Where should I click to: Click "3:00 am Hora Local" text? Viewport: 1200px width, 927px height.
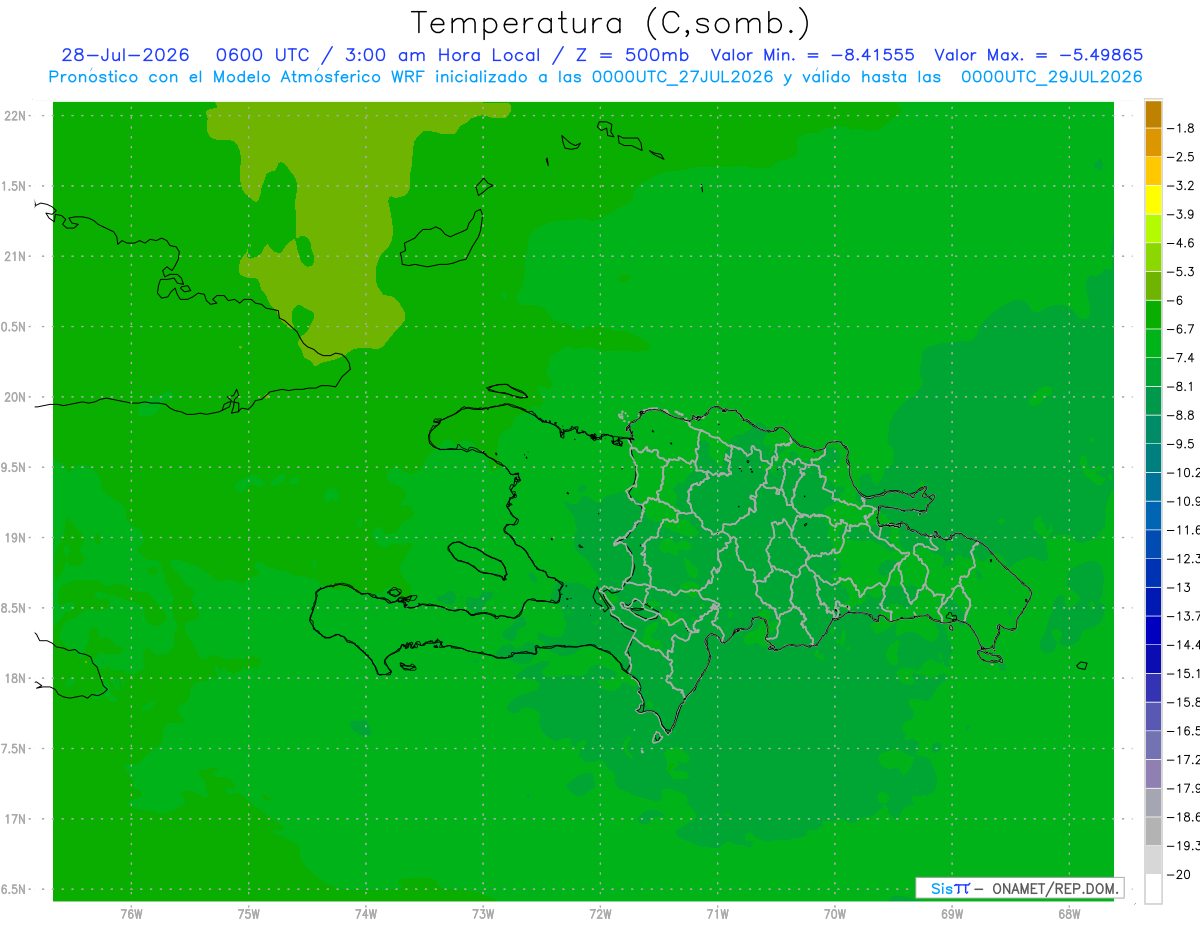(443, 55)
